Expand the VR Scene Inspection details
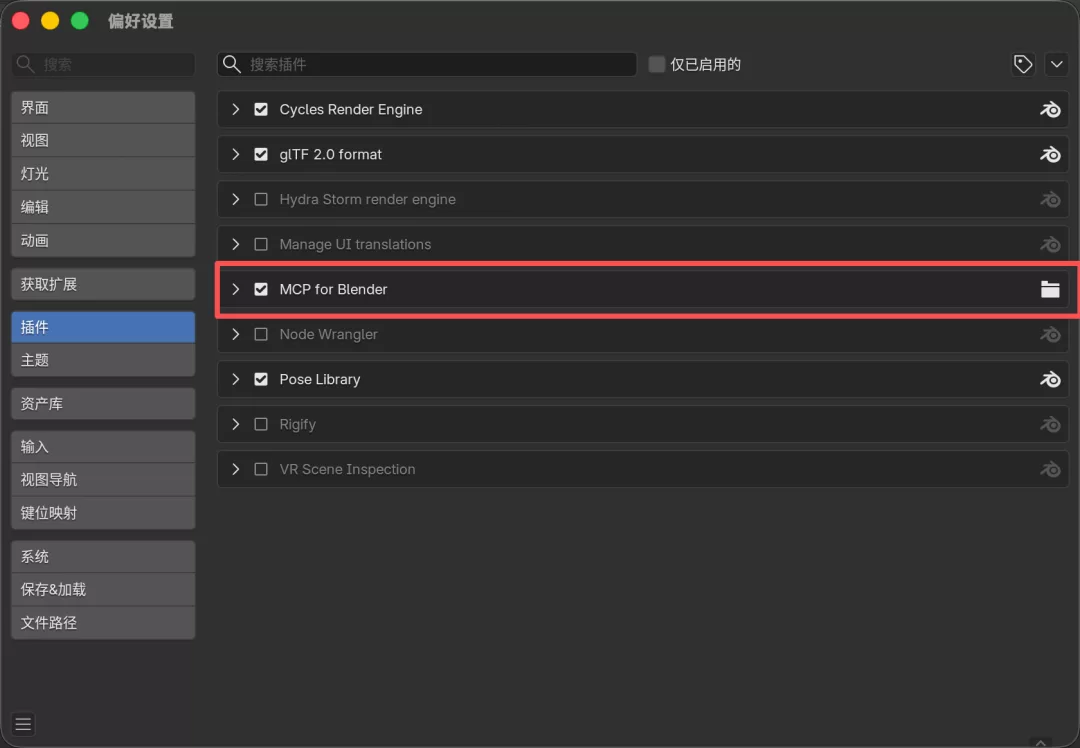The width and height of the screenshot is (1080, 748). tap(236, 470)
